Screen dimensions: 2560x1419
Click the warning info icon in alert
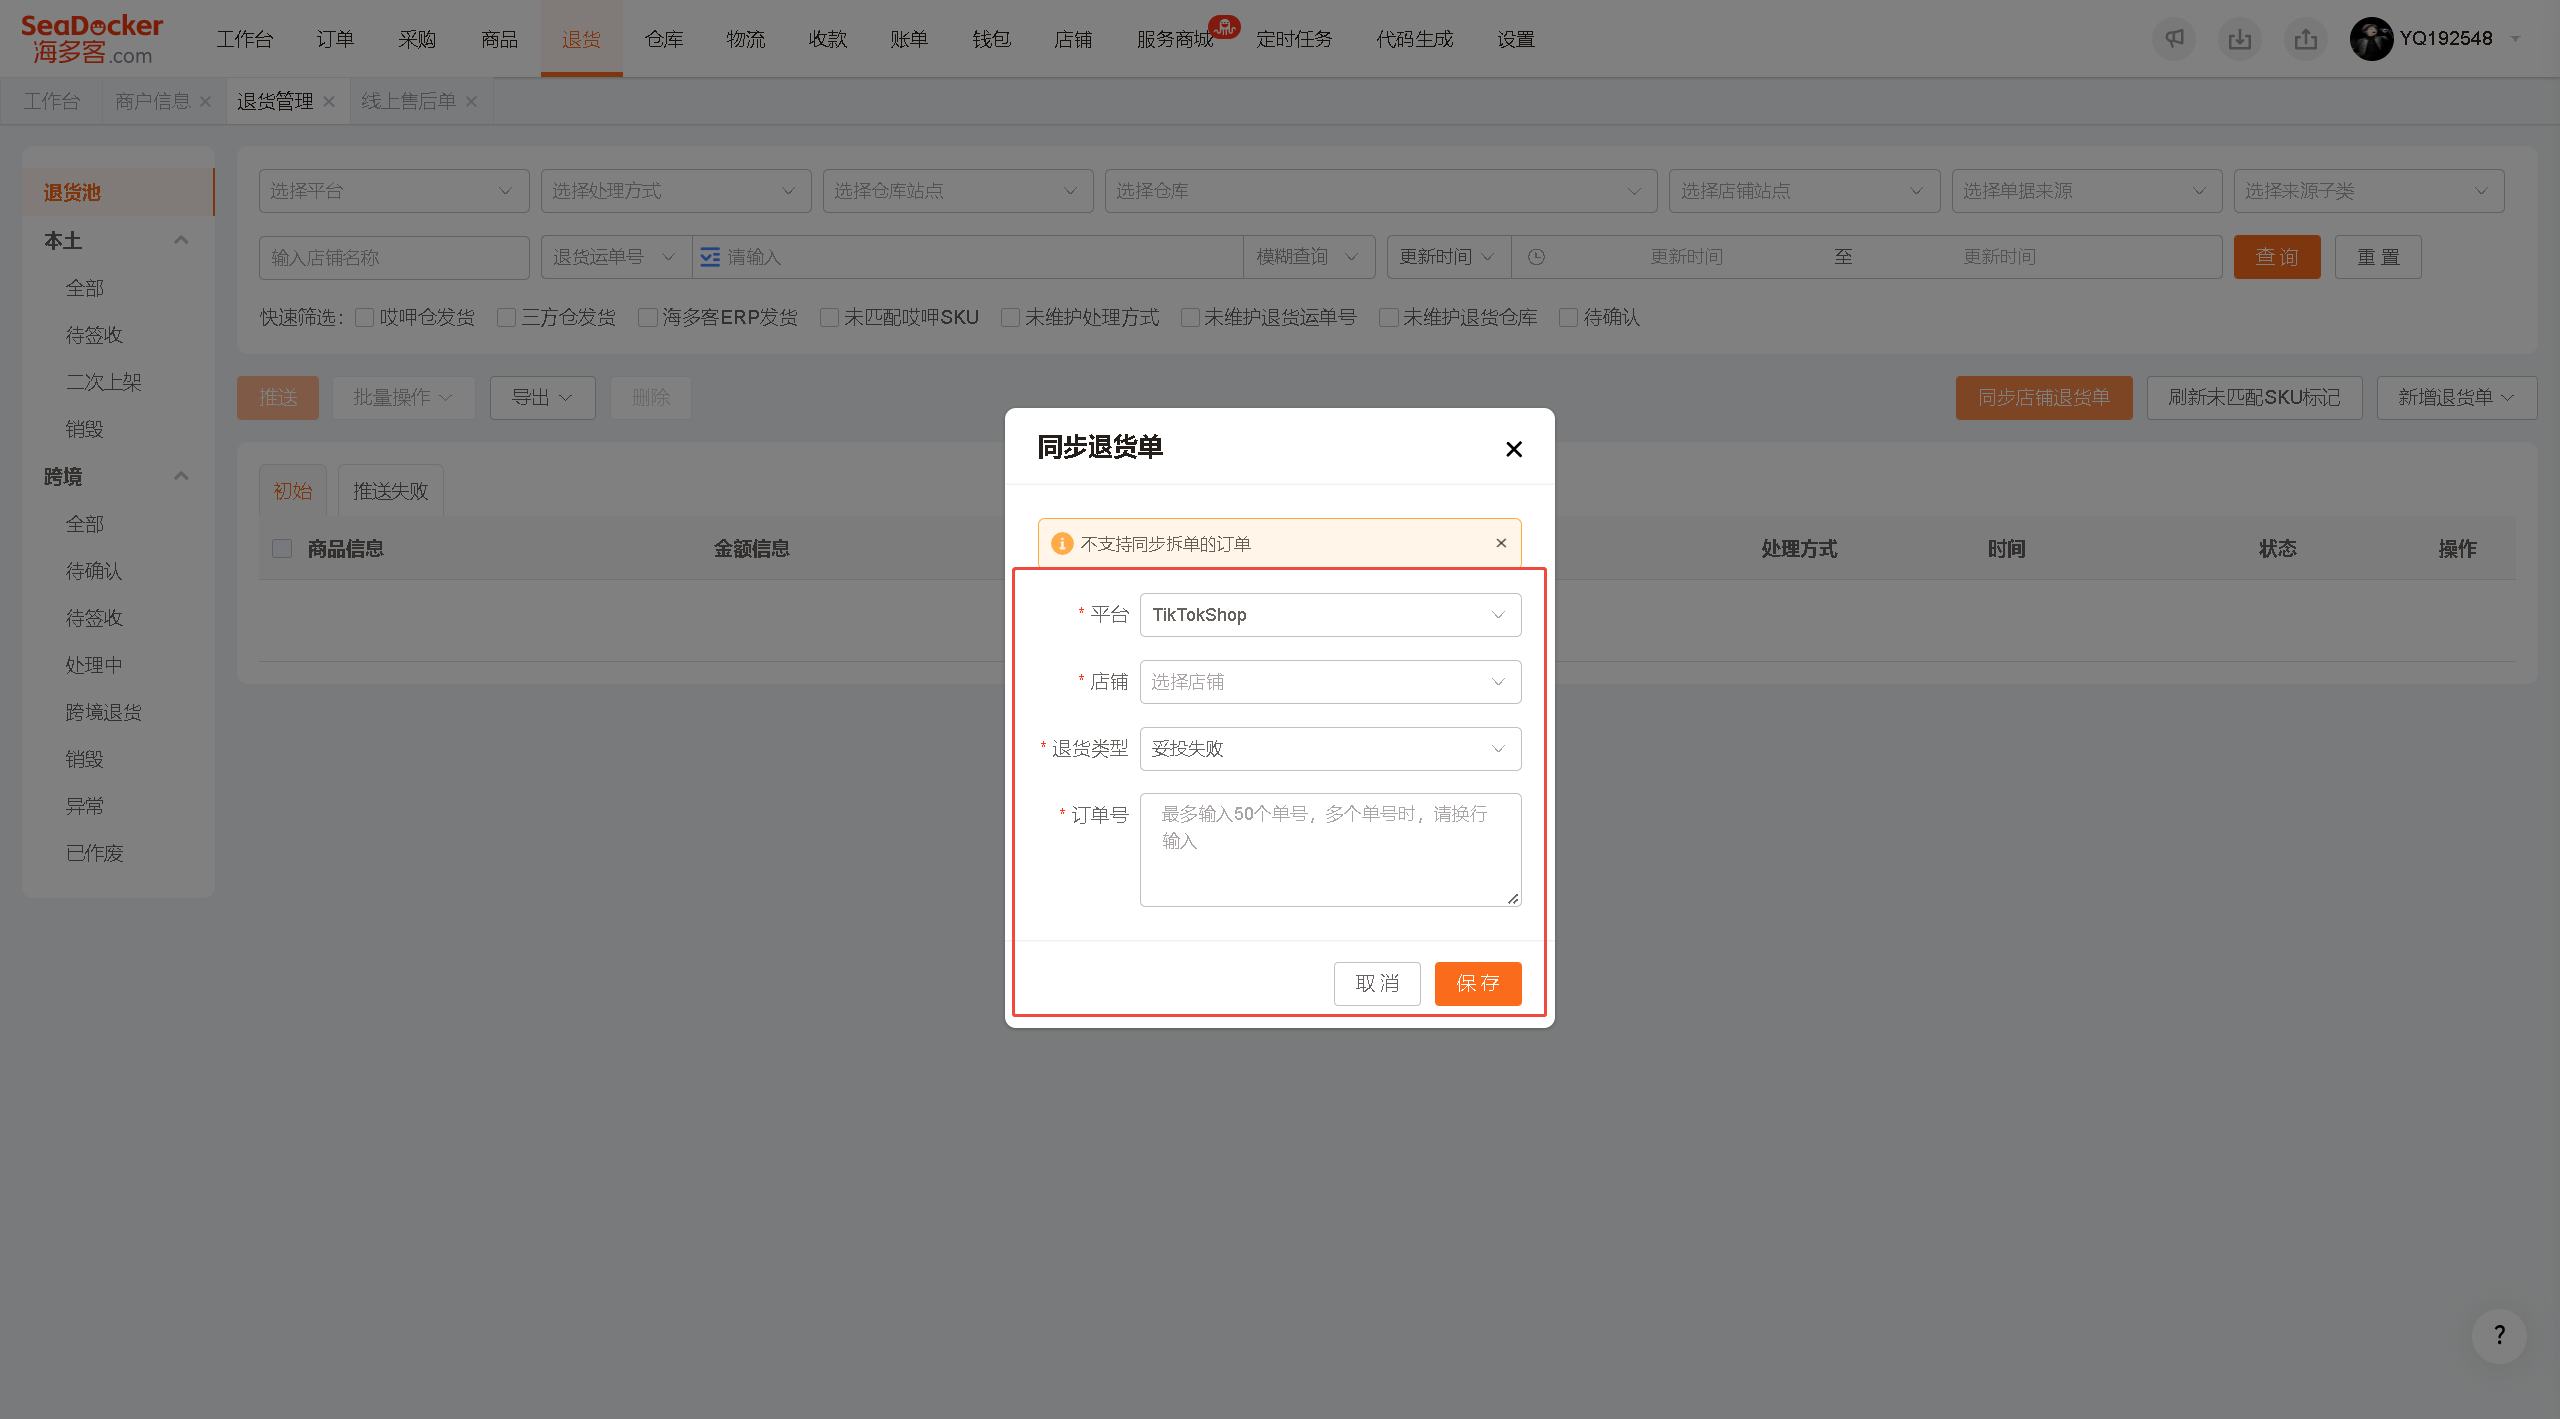pos(1062,543)
